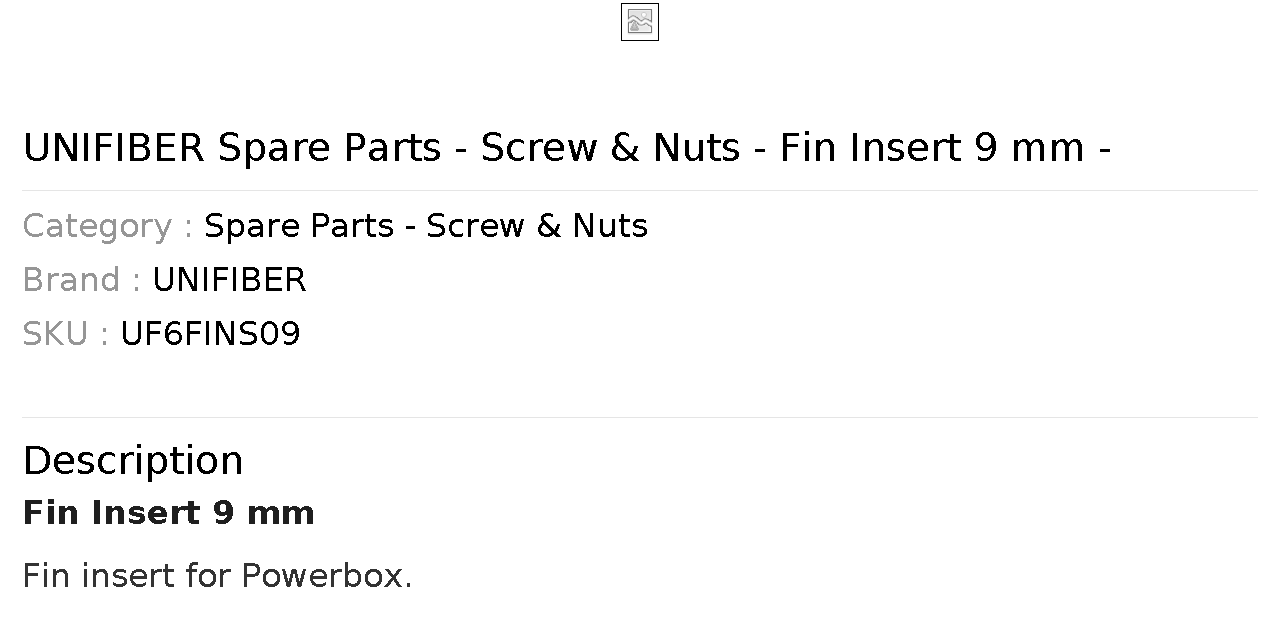Image resolution: width=1280 pixels, height=632 pixels.
Task: Click the gray Category label
Action: [107, 226]
